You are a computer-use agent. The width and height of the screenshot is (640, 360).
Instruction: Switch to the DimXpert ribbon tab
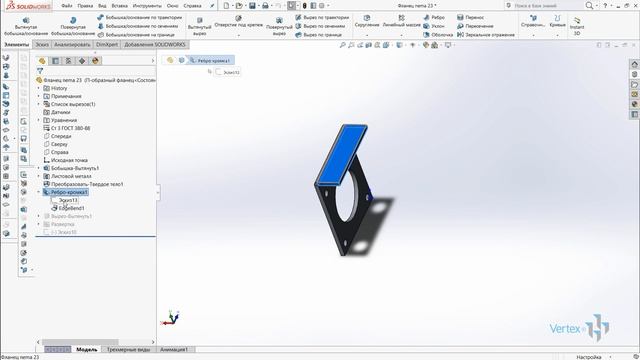[x=107, y=44]
